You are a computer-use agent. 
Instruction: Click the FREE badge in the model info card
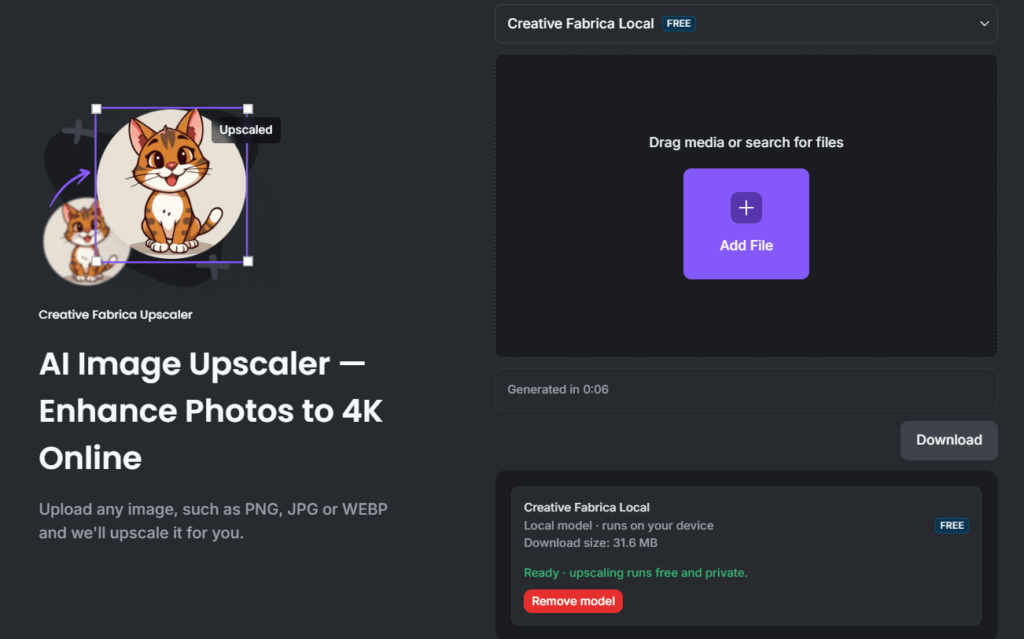[x=952, y=525]
